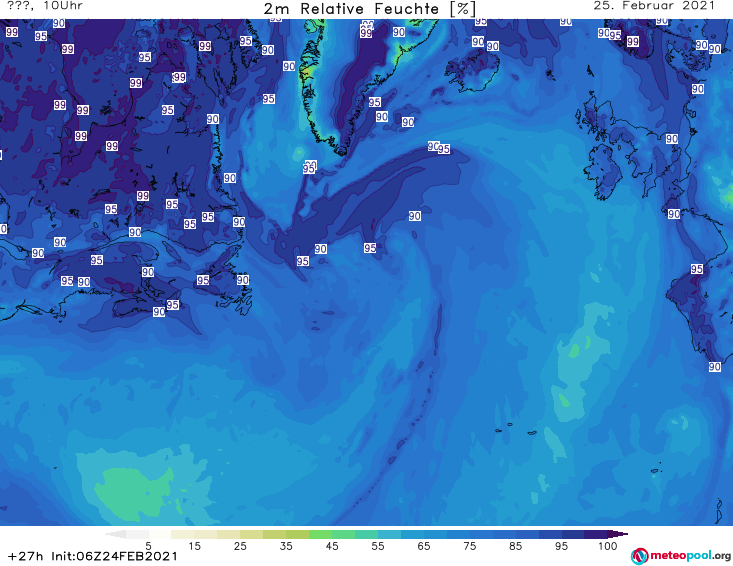Click the colorbar tick label '100'
Viewport: 733px width, 566px height.
tap(608, 546)
